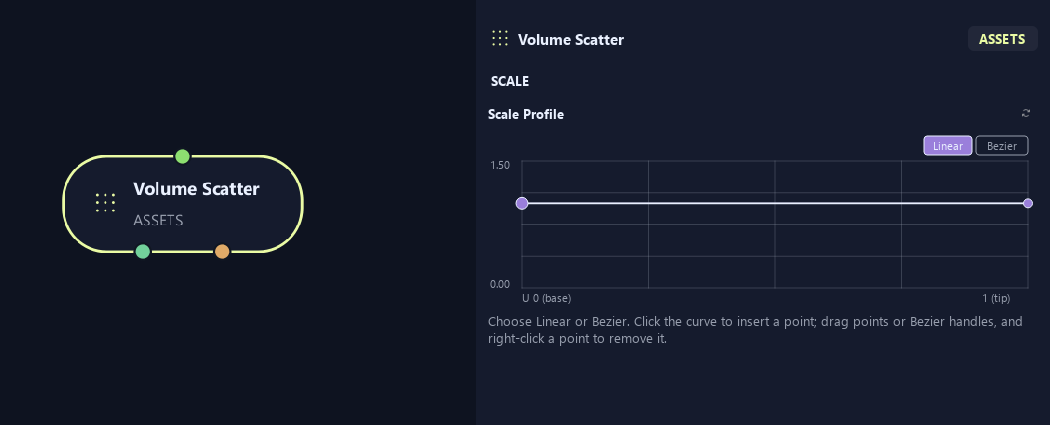Click the 1.50 axis label
Image resolution: width=1050 pixels, height=425 pixels.
point(500,165)
